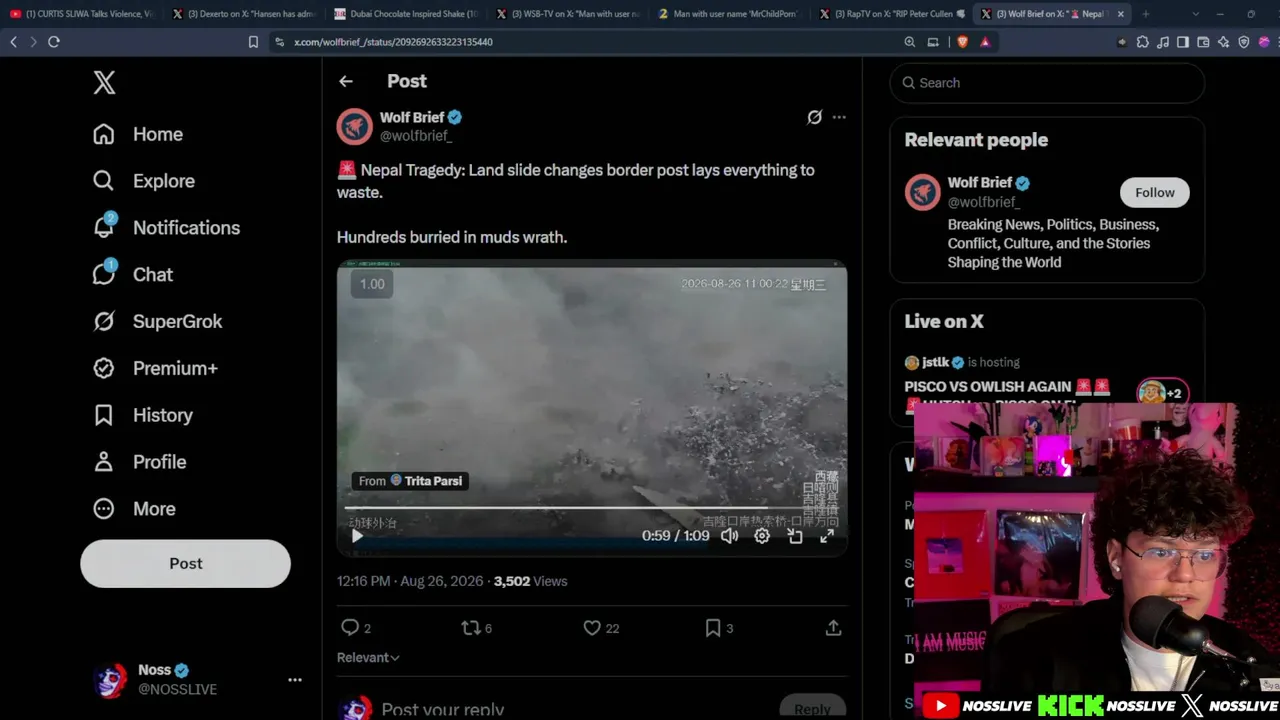
Task: Click the back arrow beside Post
Action: click(346, 82)
